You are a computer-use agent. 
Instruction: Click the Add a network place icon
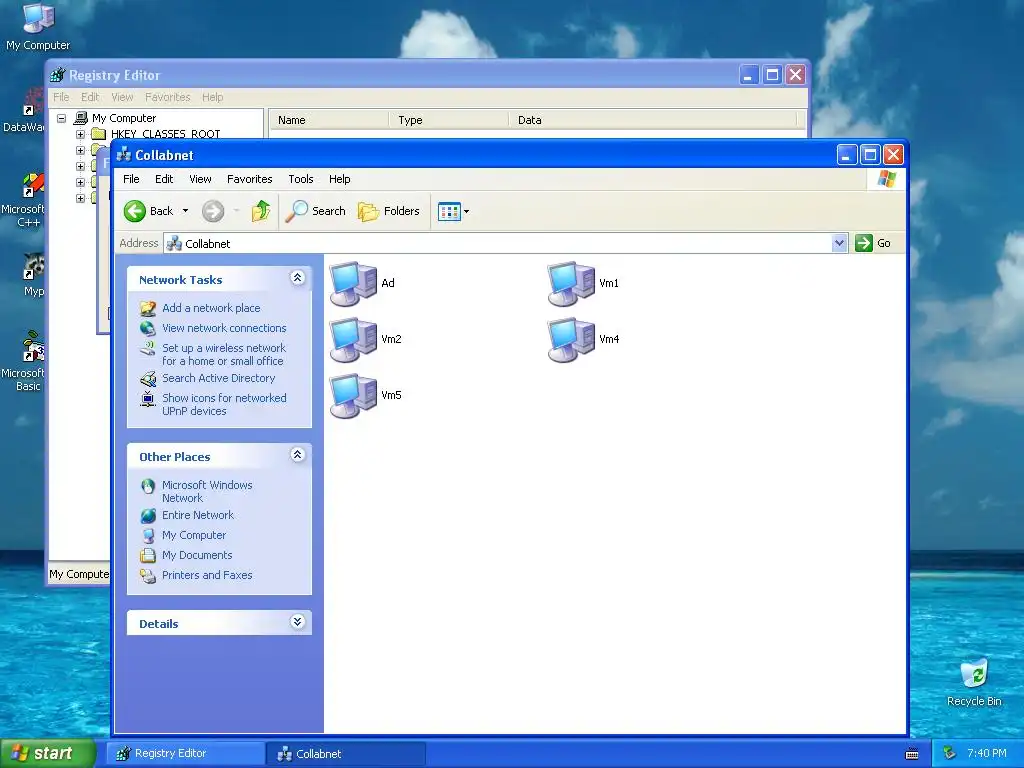point(148,308)
